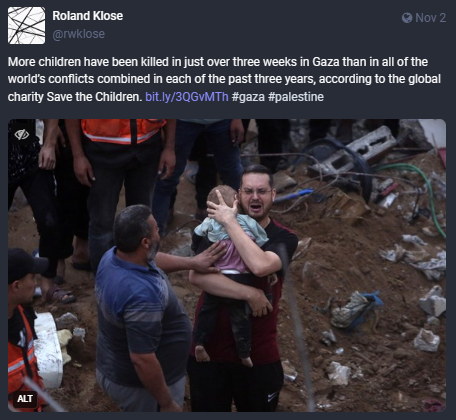The height and width of the screenshot is (420, 456).
Task: Show alt text using the ALT button
Action: pyautogui.click(x=25, y=398)
